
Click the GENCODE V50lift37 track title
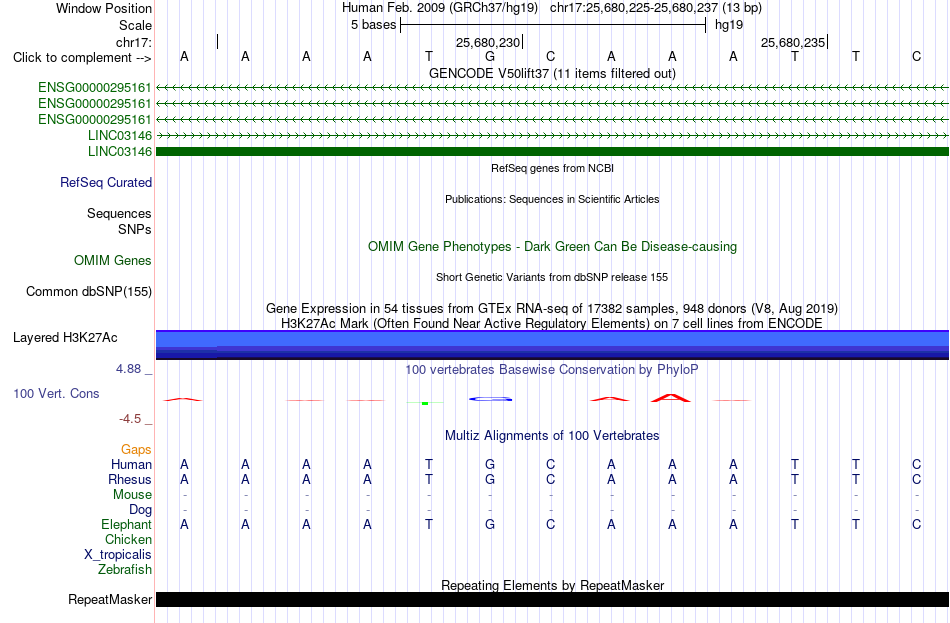click(x=552, y=73)
